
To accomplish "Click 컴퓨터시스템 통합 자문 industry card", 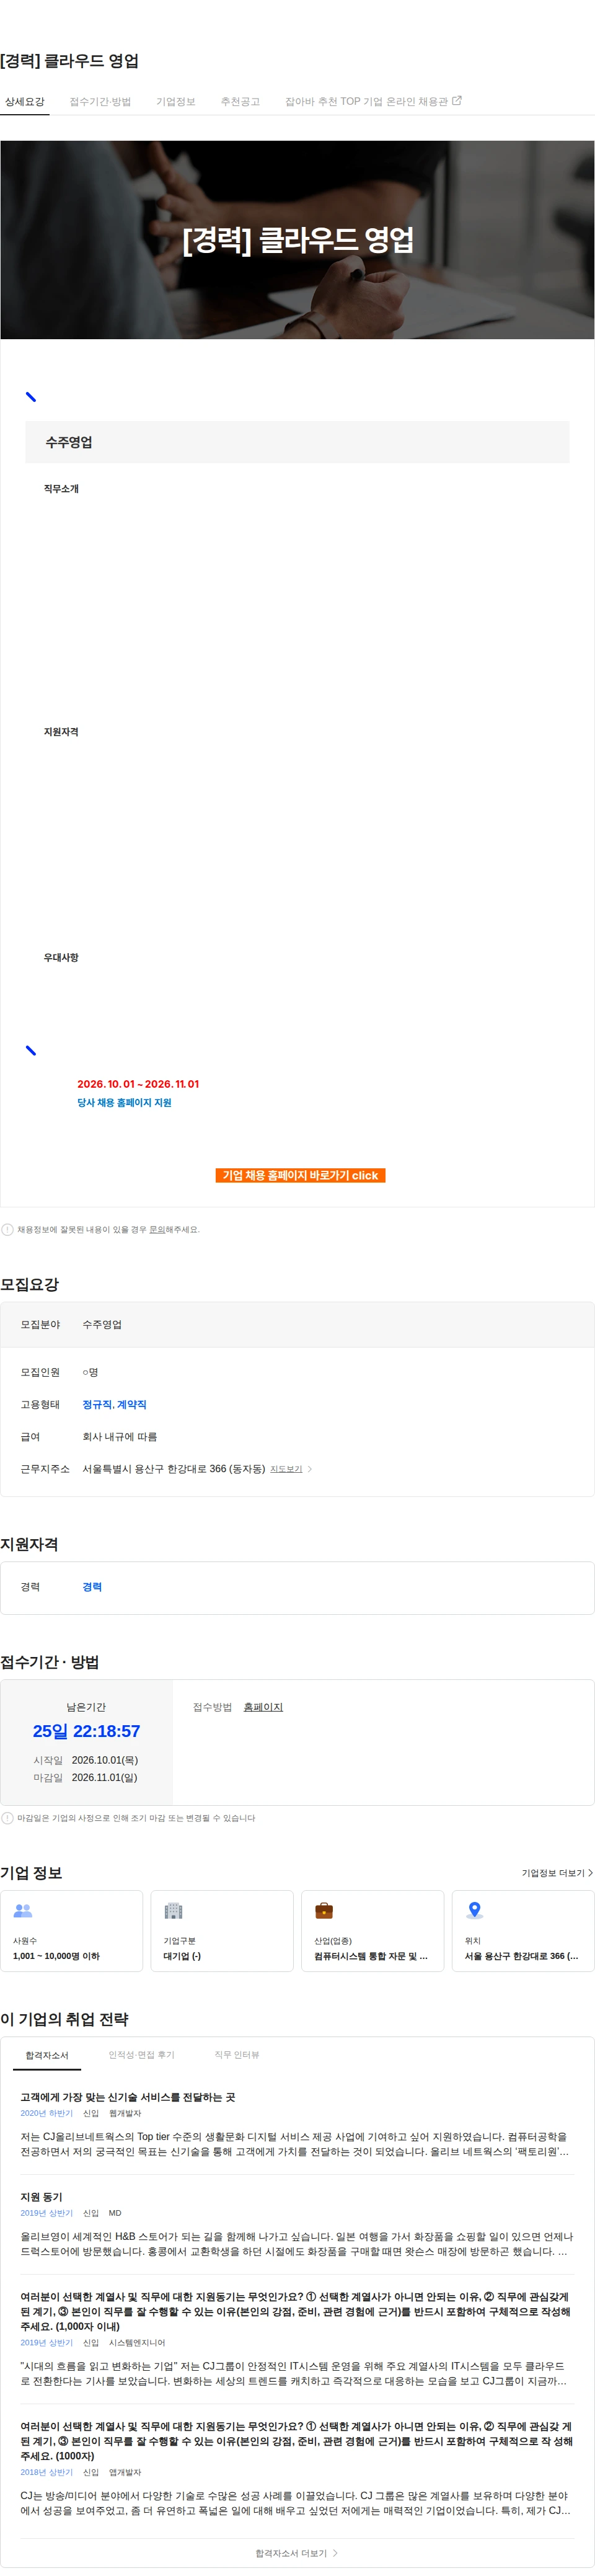I will (373, 1930).
